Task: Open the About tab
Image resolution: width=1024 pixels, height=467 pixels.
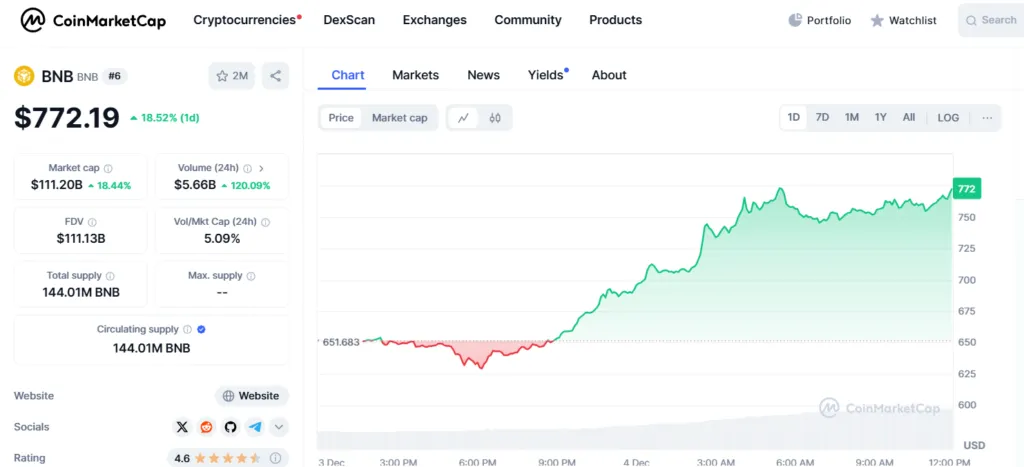Action: tap(609, 75)
